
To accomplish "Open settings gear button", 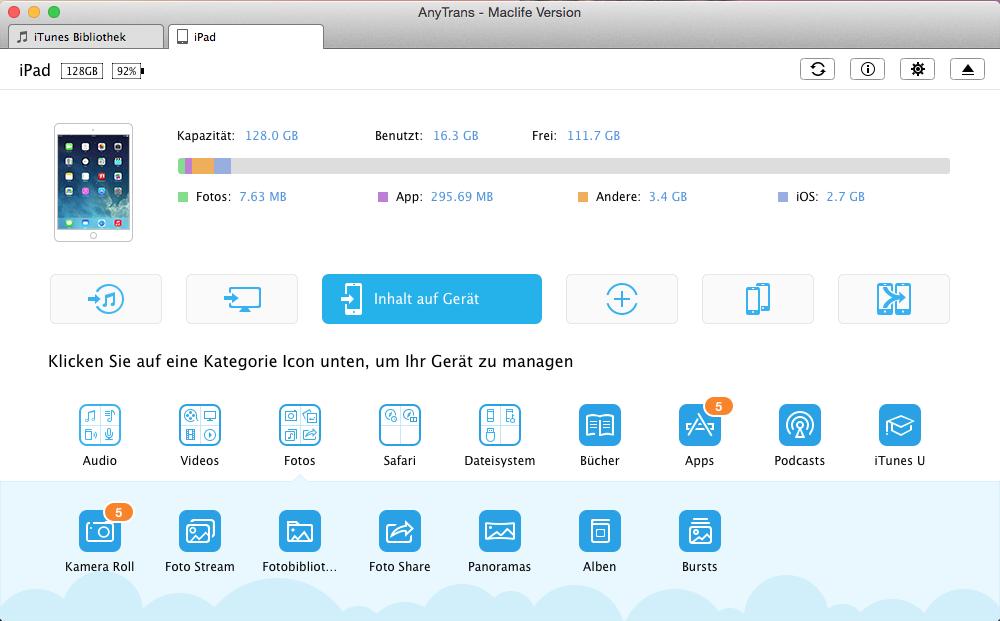I will pos(917,69).
